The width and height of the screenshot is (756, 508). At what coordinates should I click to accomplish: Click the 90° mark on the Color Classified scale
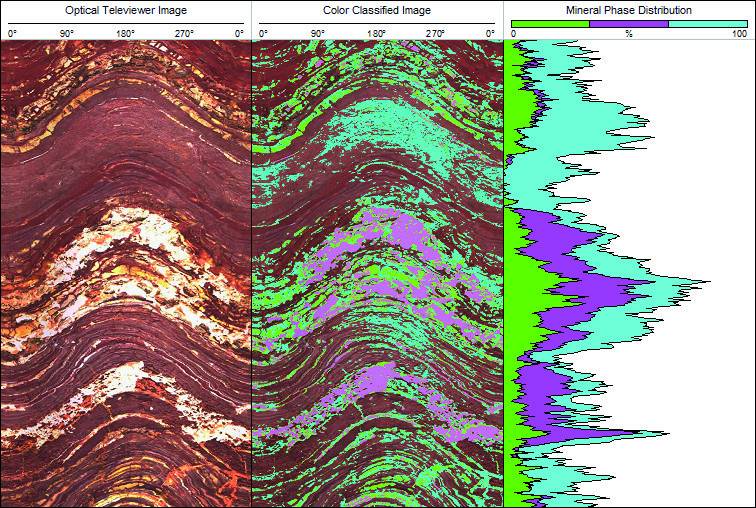[318, 34]
